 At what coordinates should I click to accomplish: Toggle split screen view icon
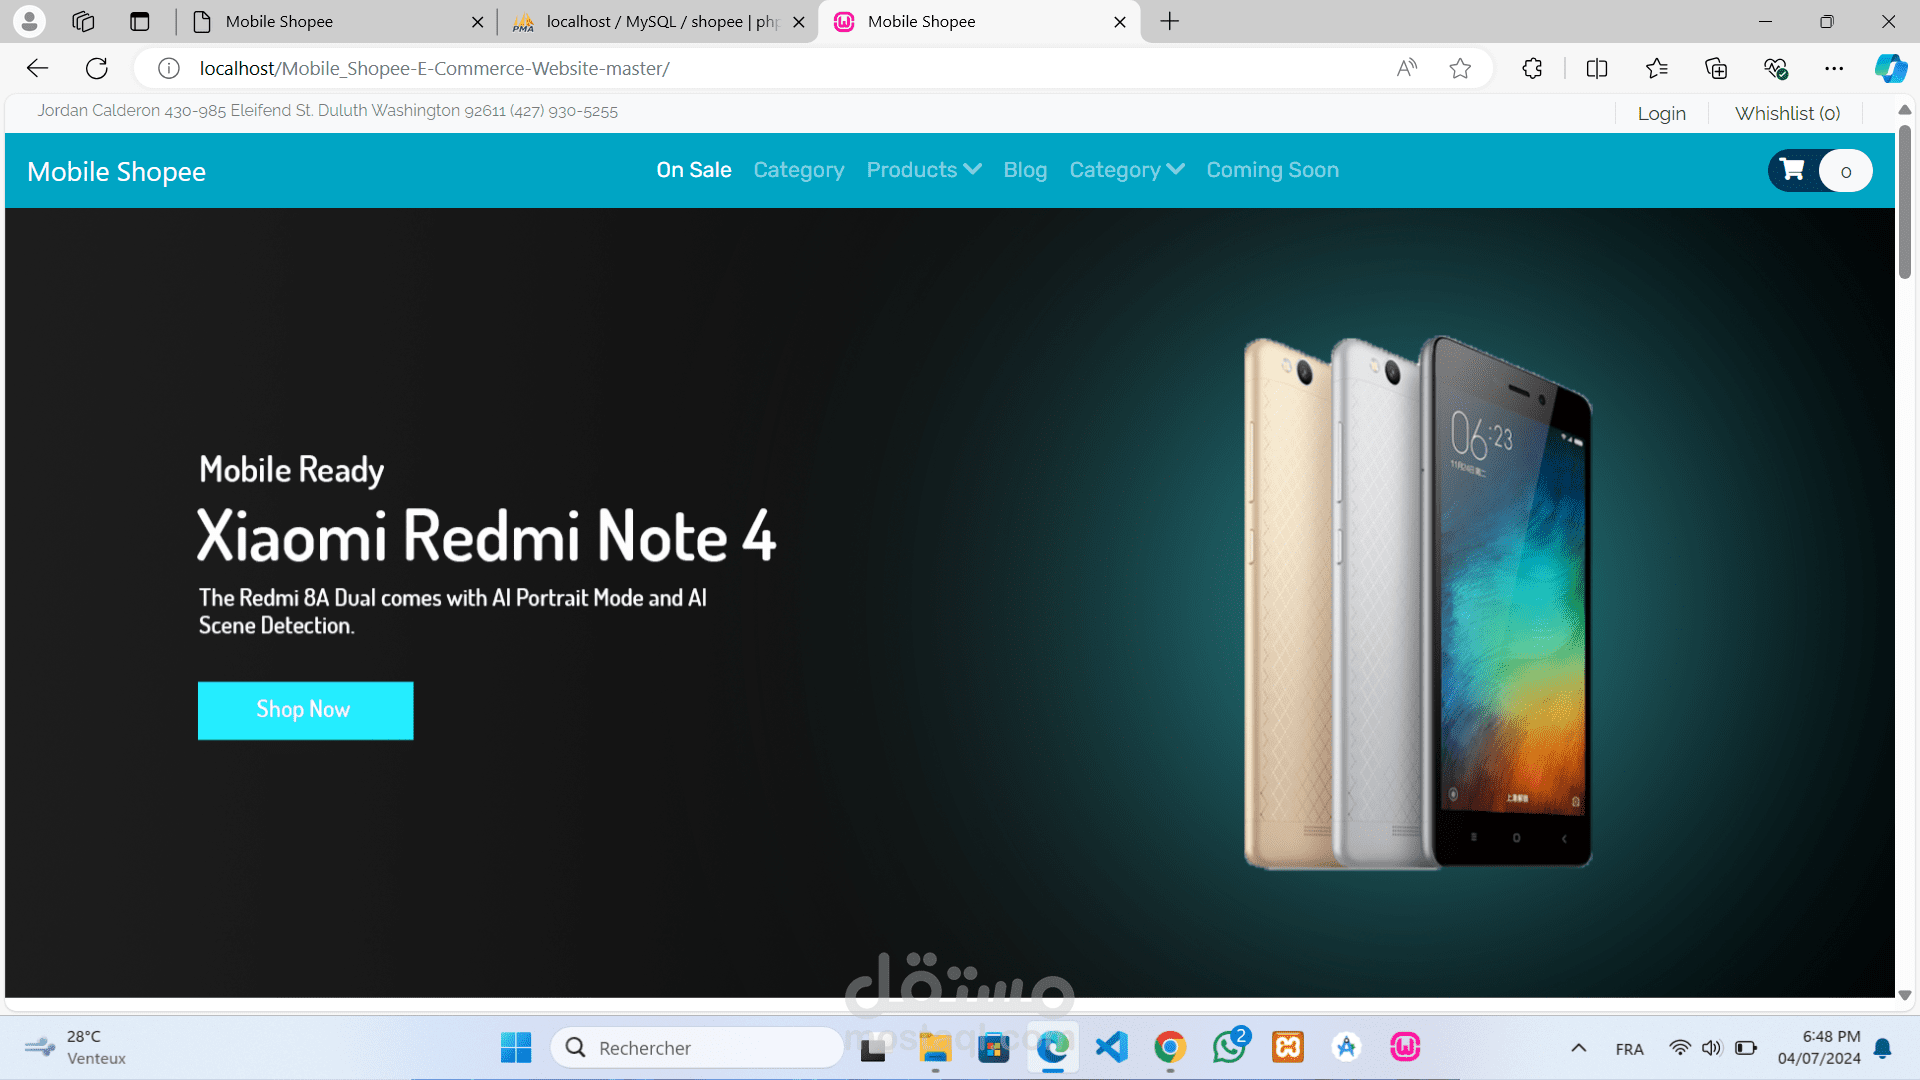pos(1597,68)
